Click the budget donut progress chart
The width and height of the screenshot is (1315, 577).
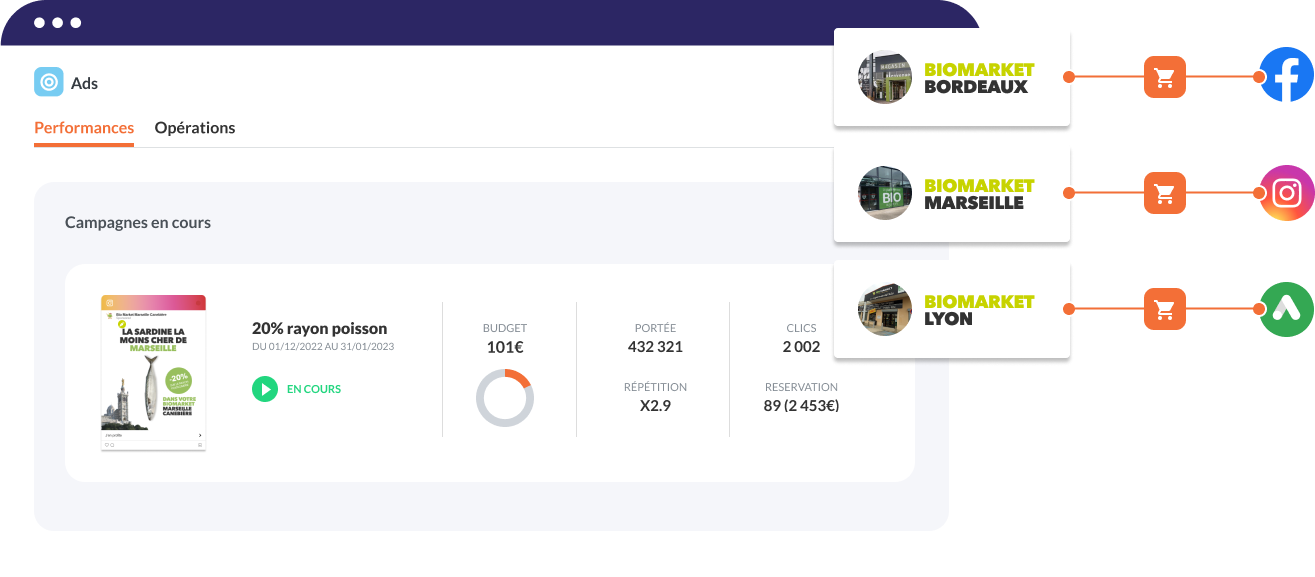coord(505,398)
